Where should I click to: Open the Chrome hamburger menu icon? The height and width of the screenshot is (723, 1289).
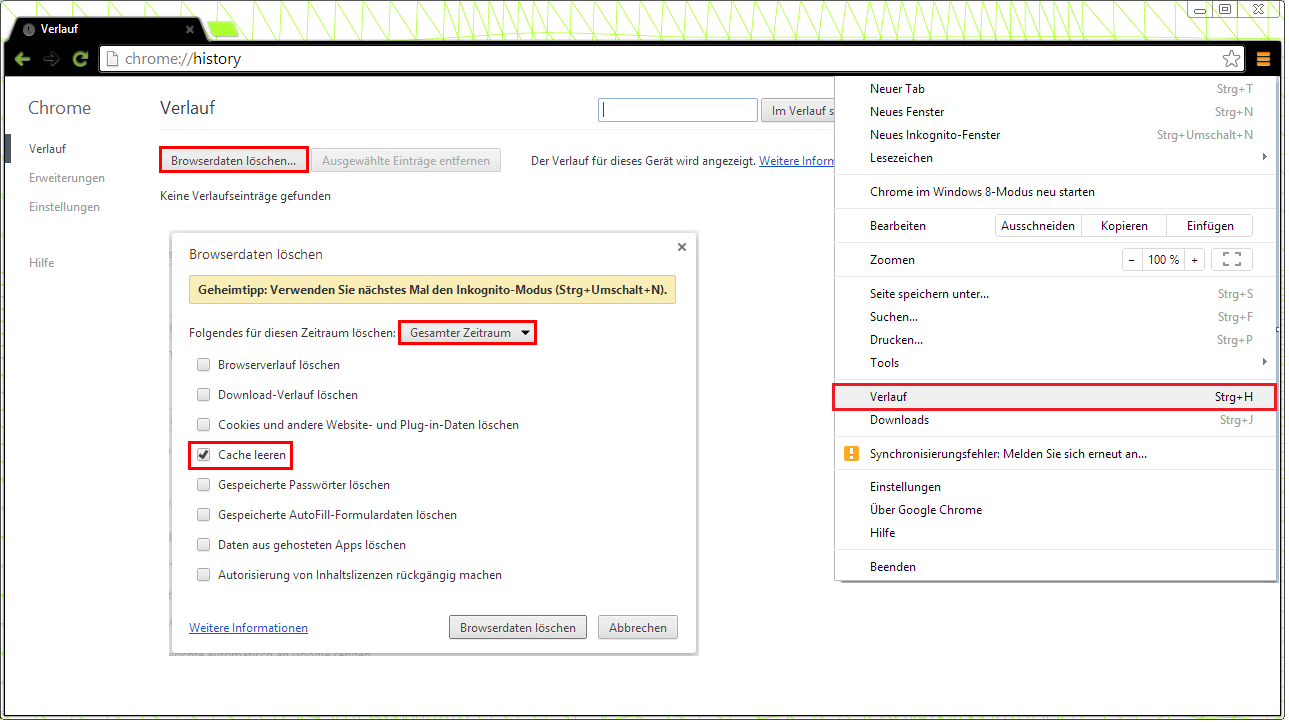coord(1263,59)
